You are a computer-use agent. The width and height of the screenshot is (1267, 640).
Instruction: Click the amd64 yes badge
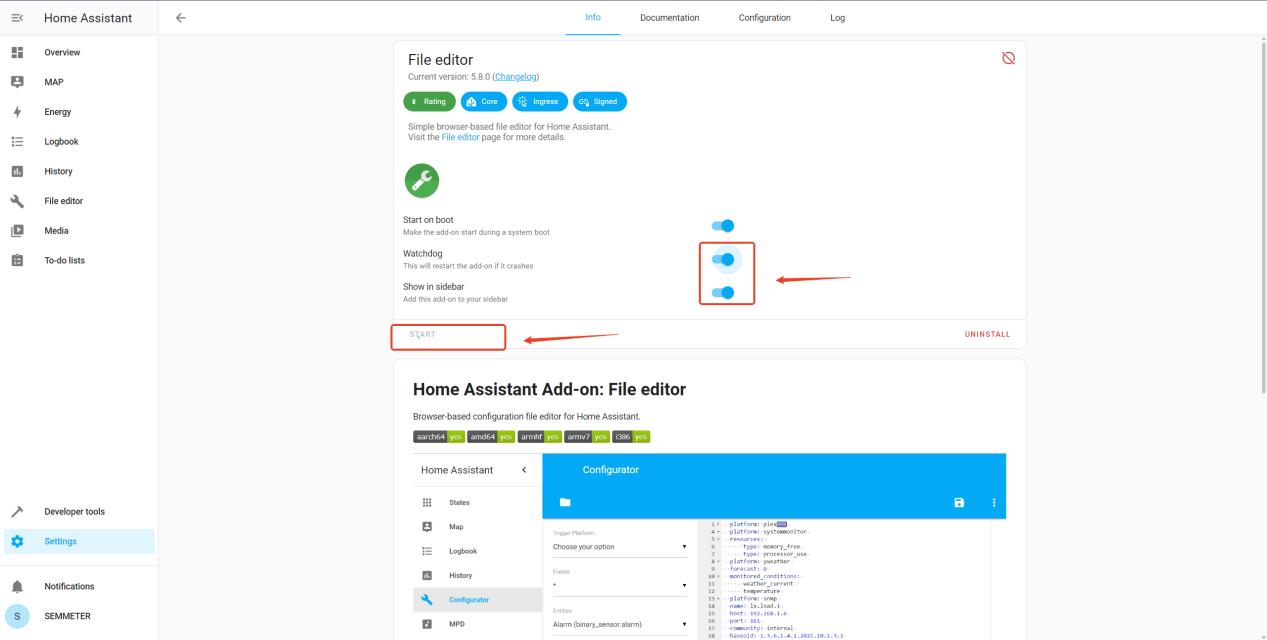click(x=491, y=437)
